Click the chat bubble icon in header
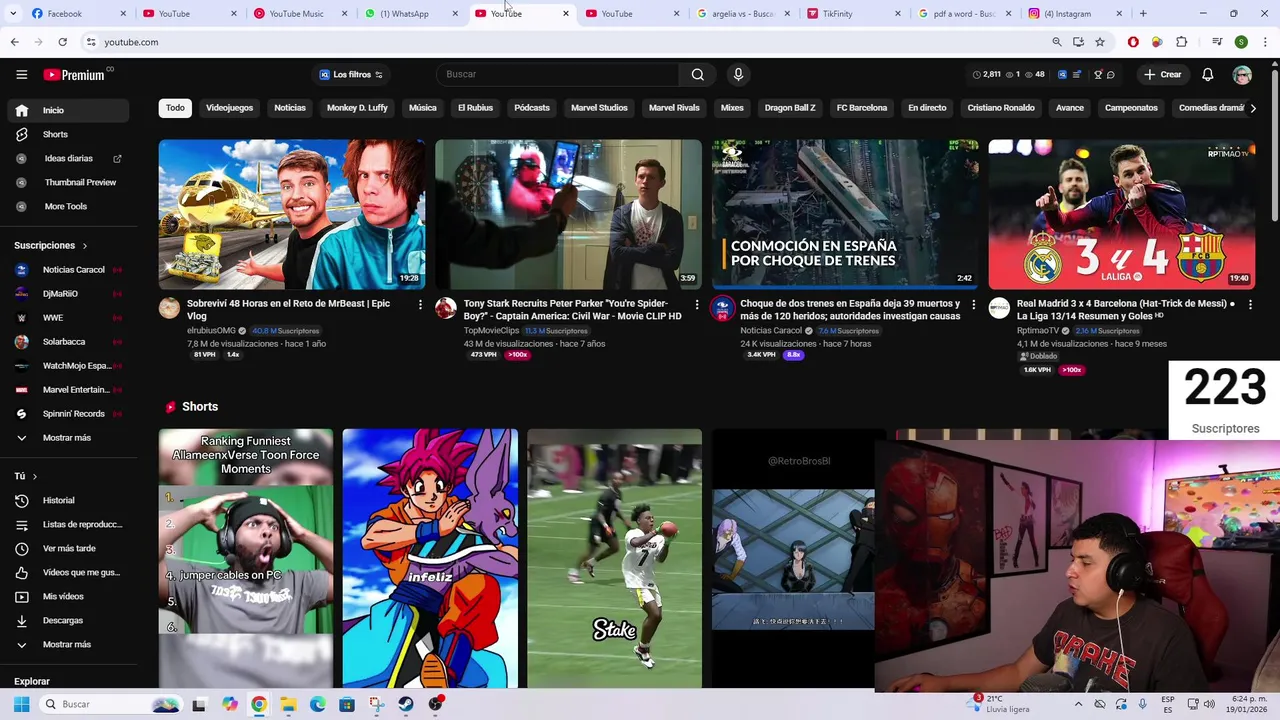 pos(1110,74)
